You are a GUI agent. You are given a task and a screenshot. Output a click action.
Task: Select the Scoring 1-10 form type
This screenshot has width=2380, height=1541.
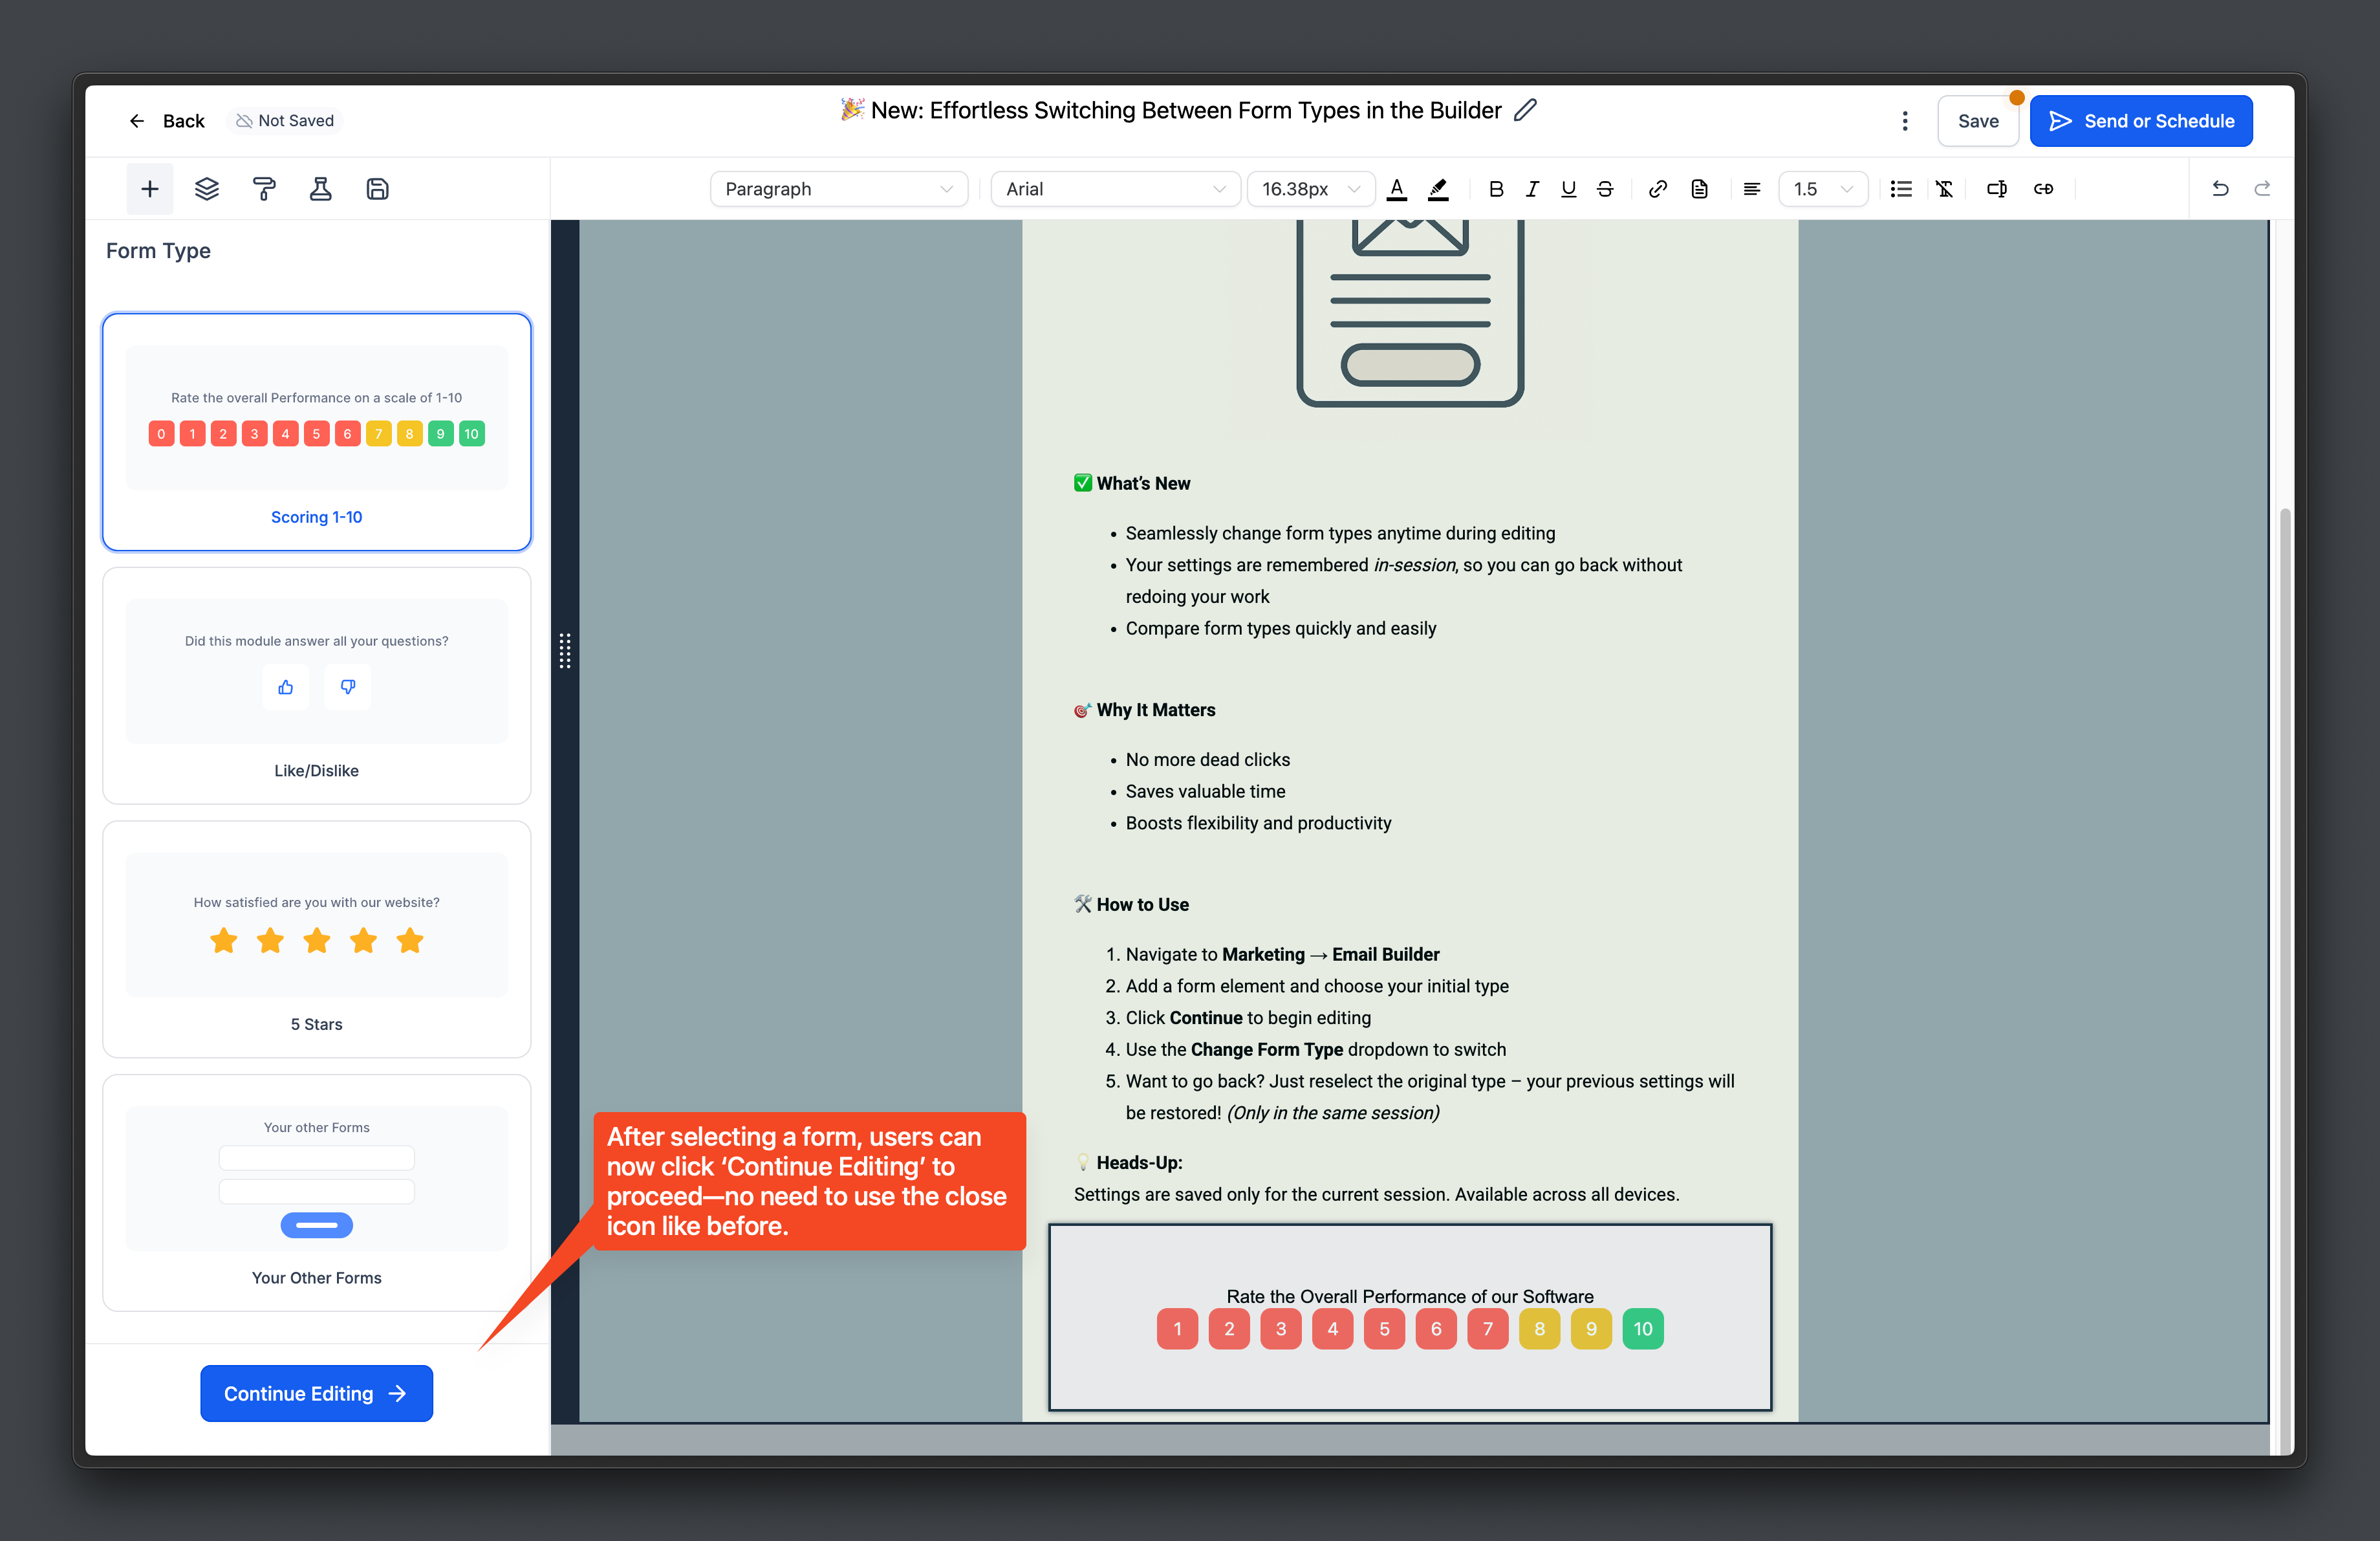[x=316, y=432]
